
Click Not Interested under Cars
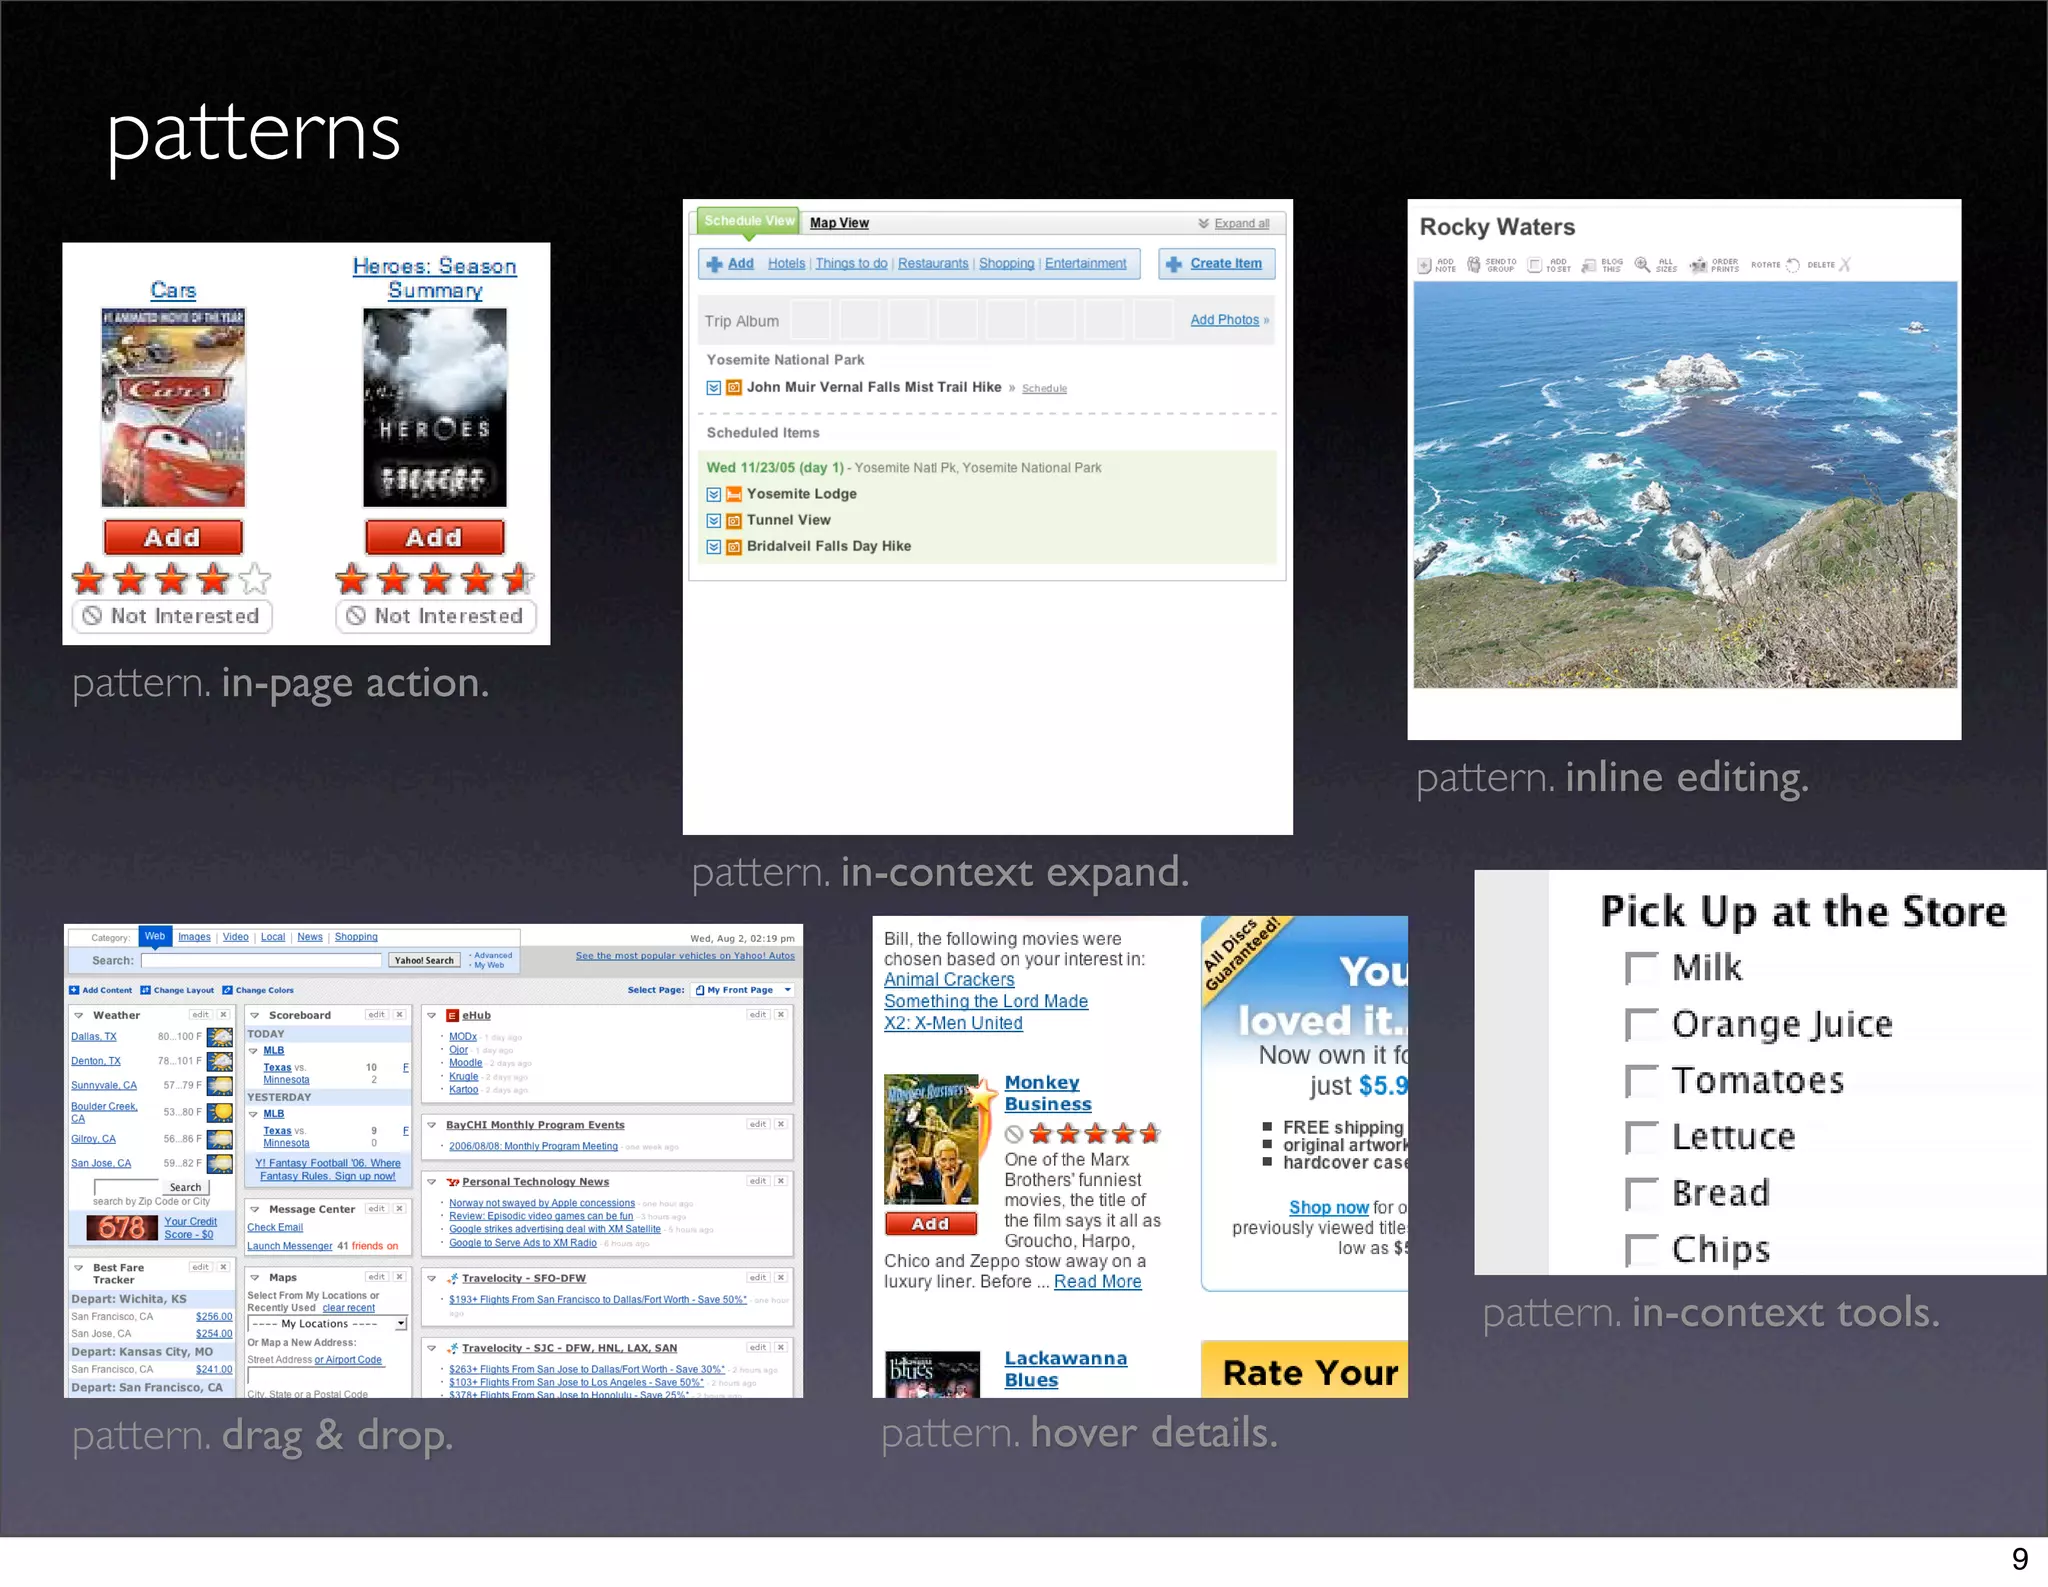(x=172, y=616)
